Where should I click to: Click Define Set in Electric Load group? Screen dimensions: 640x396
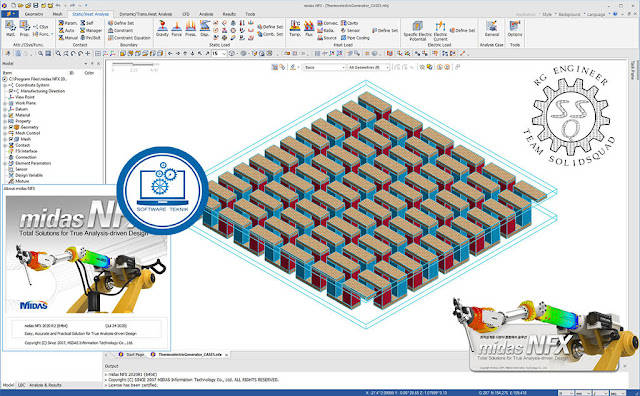(x=462, y=31)
